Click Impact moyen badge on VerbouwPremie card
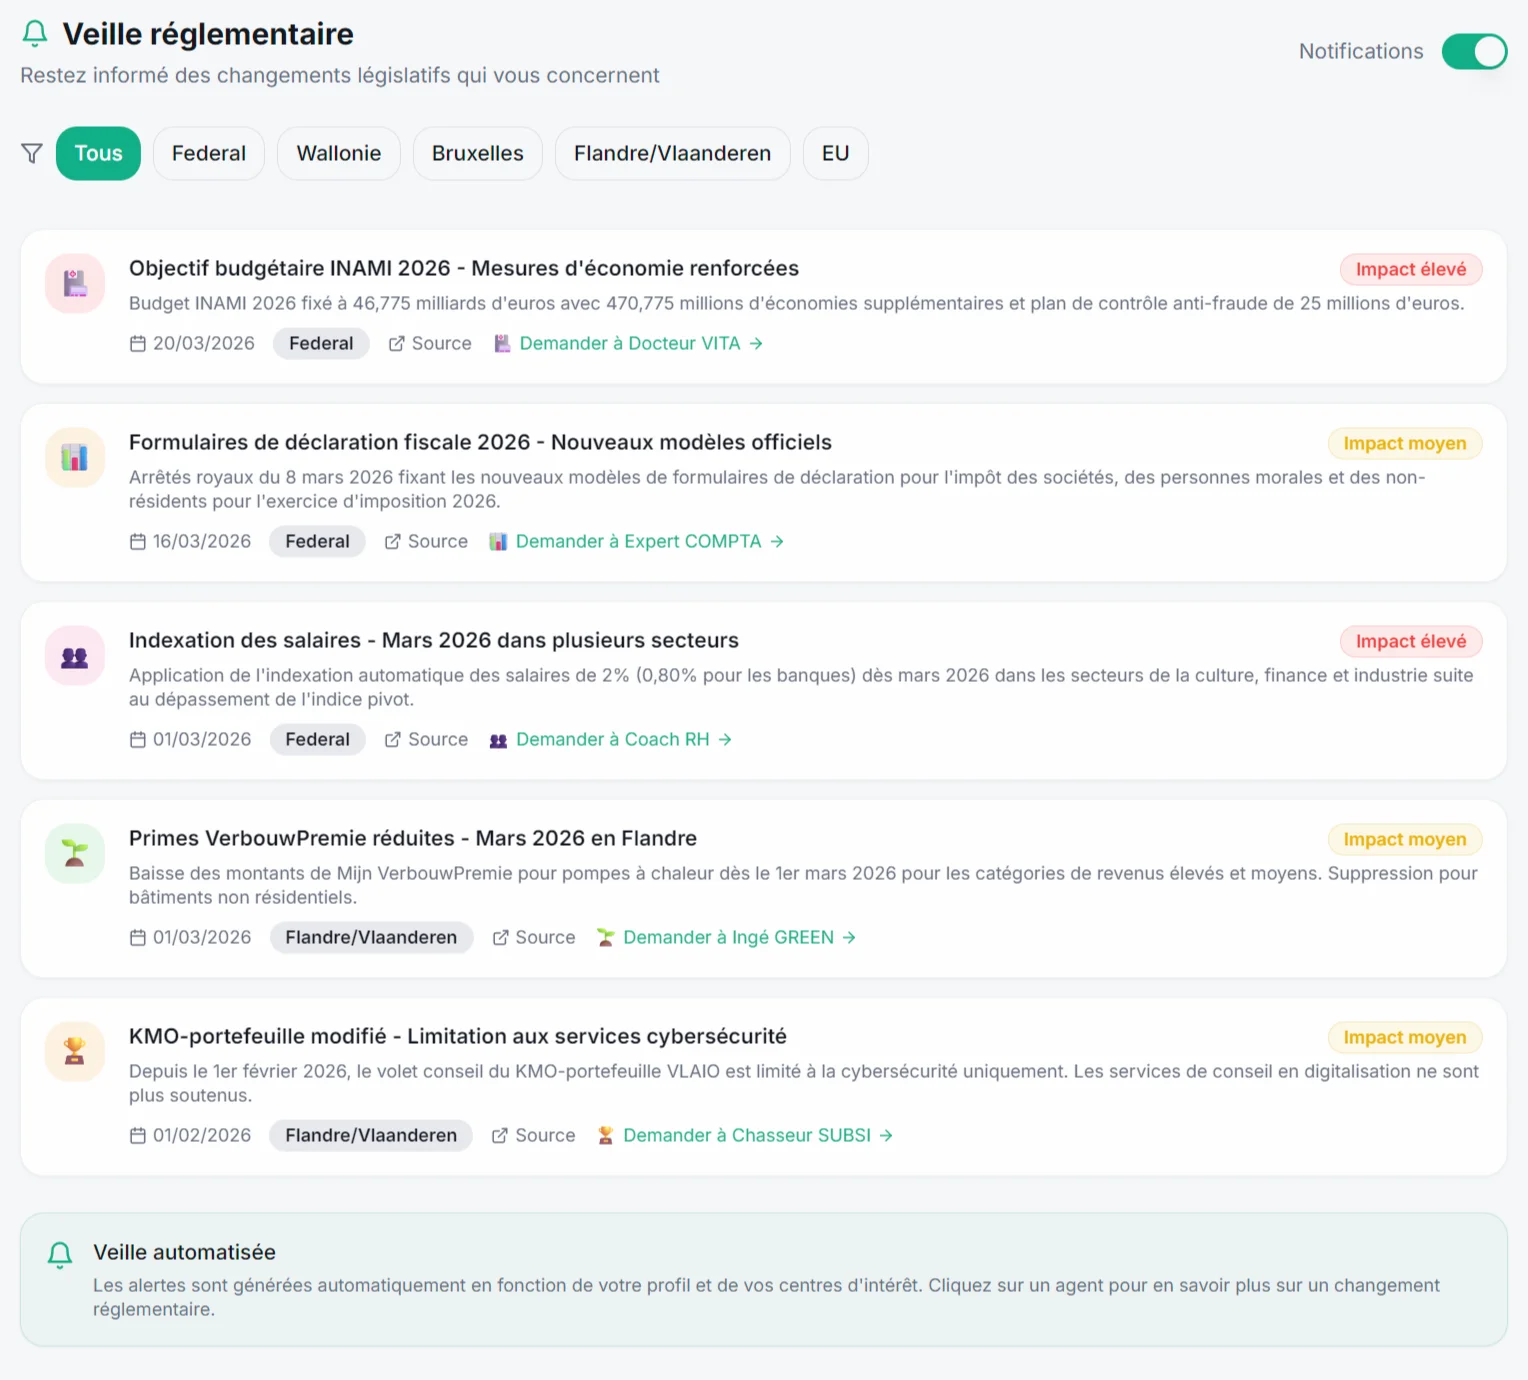 tap(1404, 839)
